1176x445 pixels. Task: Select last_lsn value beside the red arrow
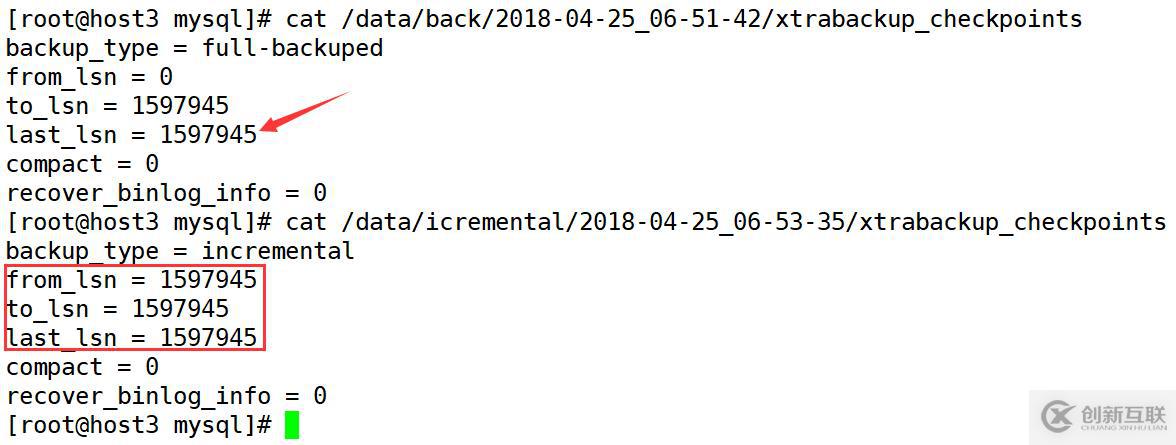[208, 134]
